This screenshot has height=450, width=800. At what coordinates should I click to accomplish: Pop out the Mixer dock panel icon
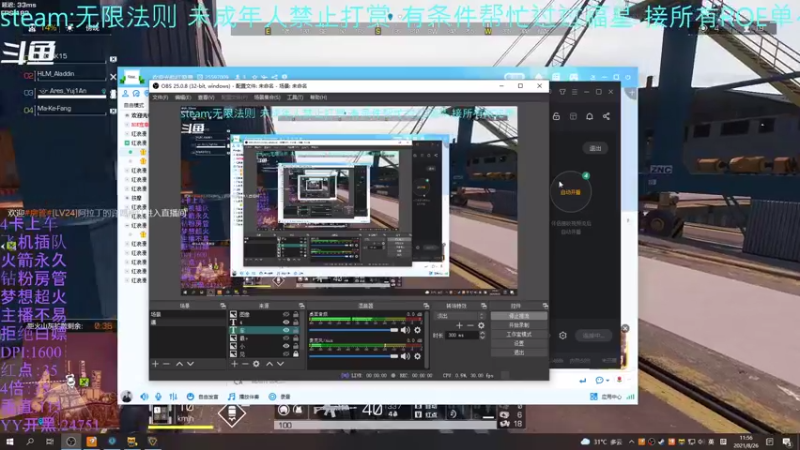pyautogui.click(x=426, y=306)
